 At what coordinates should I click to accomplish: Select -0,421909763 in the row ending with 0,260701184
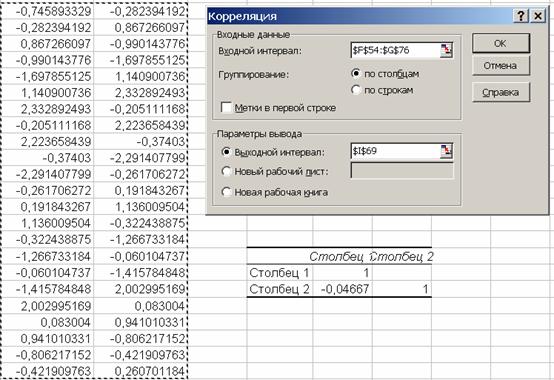tap(48, 371)
